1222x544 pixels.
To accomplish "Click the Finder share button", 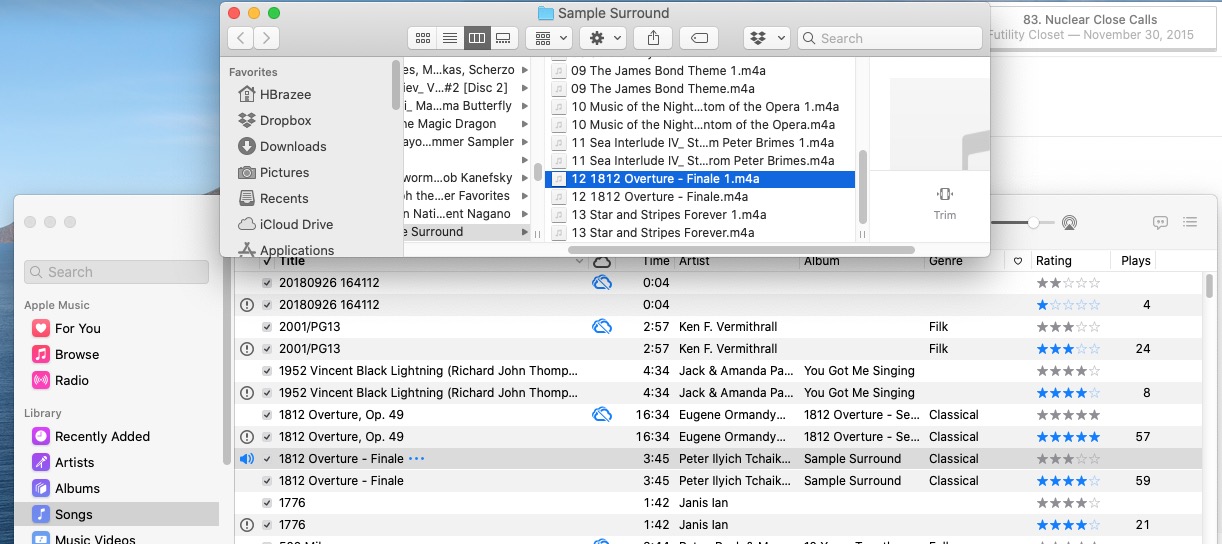I will 653,38.
